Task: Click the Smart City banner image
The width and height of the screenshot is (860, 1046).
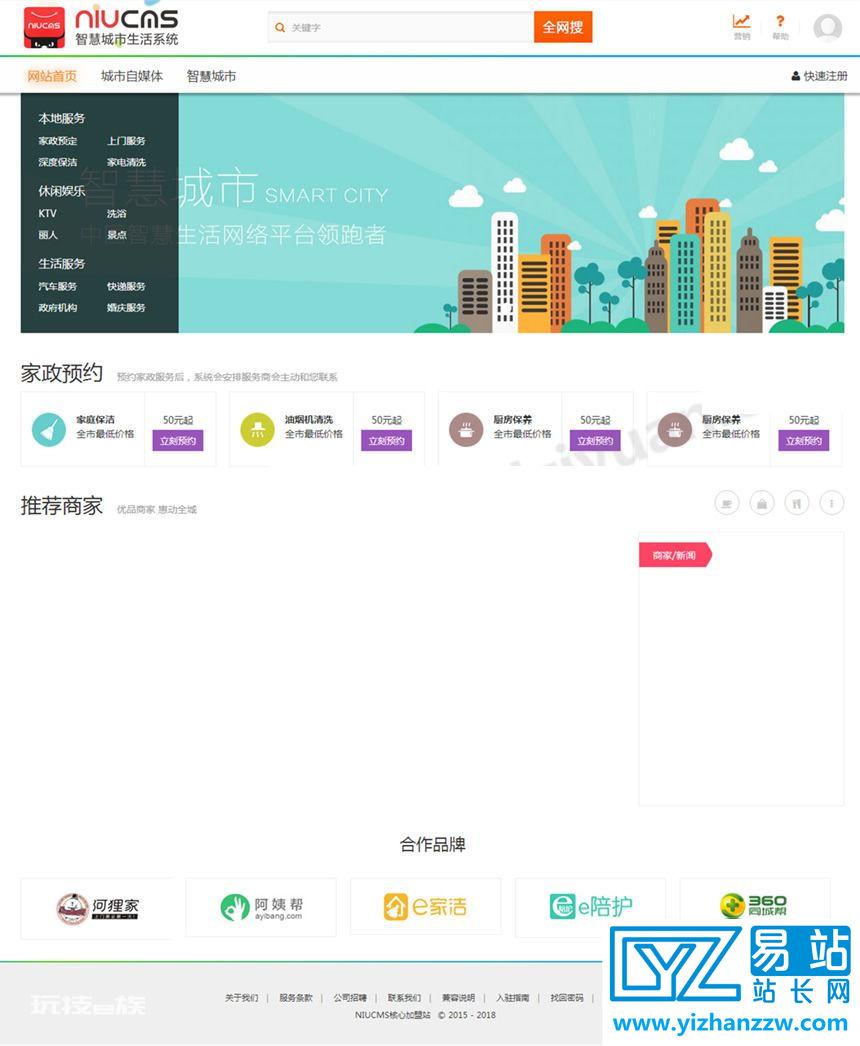Action: click(511, 213)
